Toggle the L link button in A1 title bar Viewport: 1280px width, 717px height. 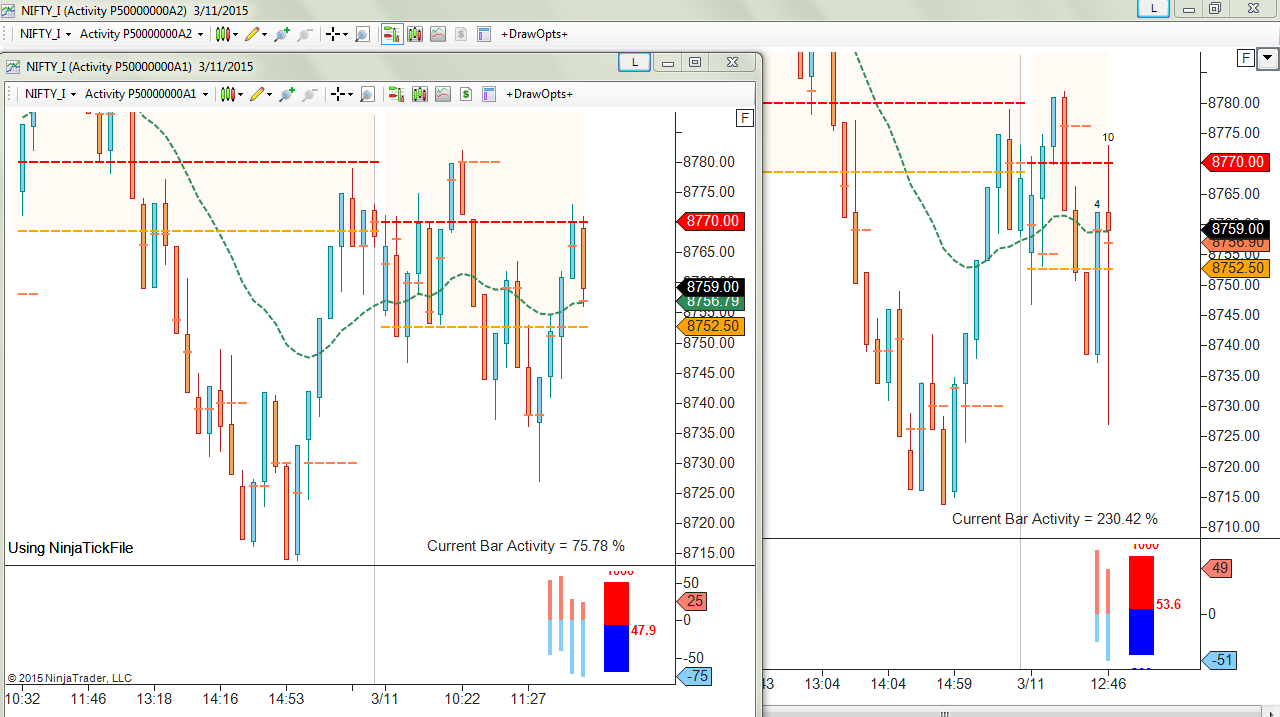[x=634, y=62]
